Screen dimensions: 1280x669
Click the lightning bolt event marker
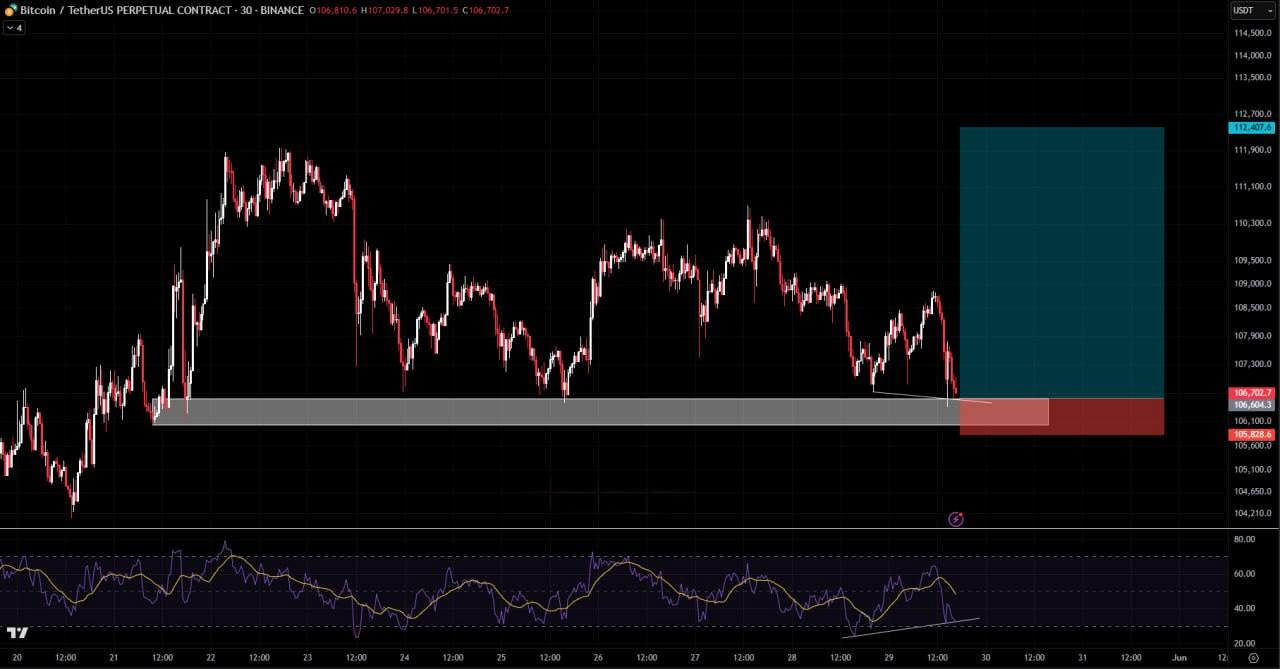tap(955, 519)
